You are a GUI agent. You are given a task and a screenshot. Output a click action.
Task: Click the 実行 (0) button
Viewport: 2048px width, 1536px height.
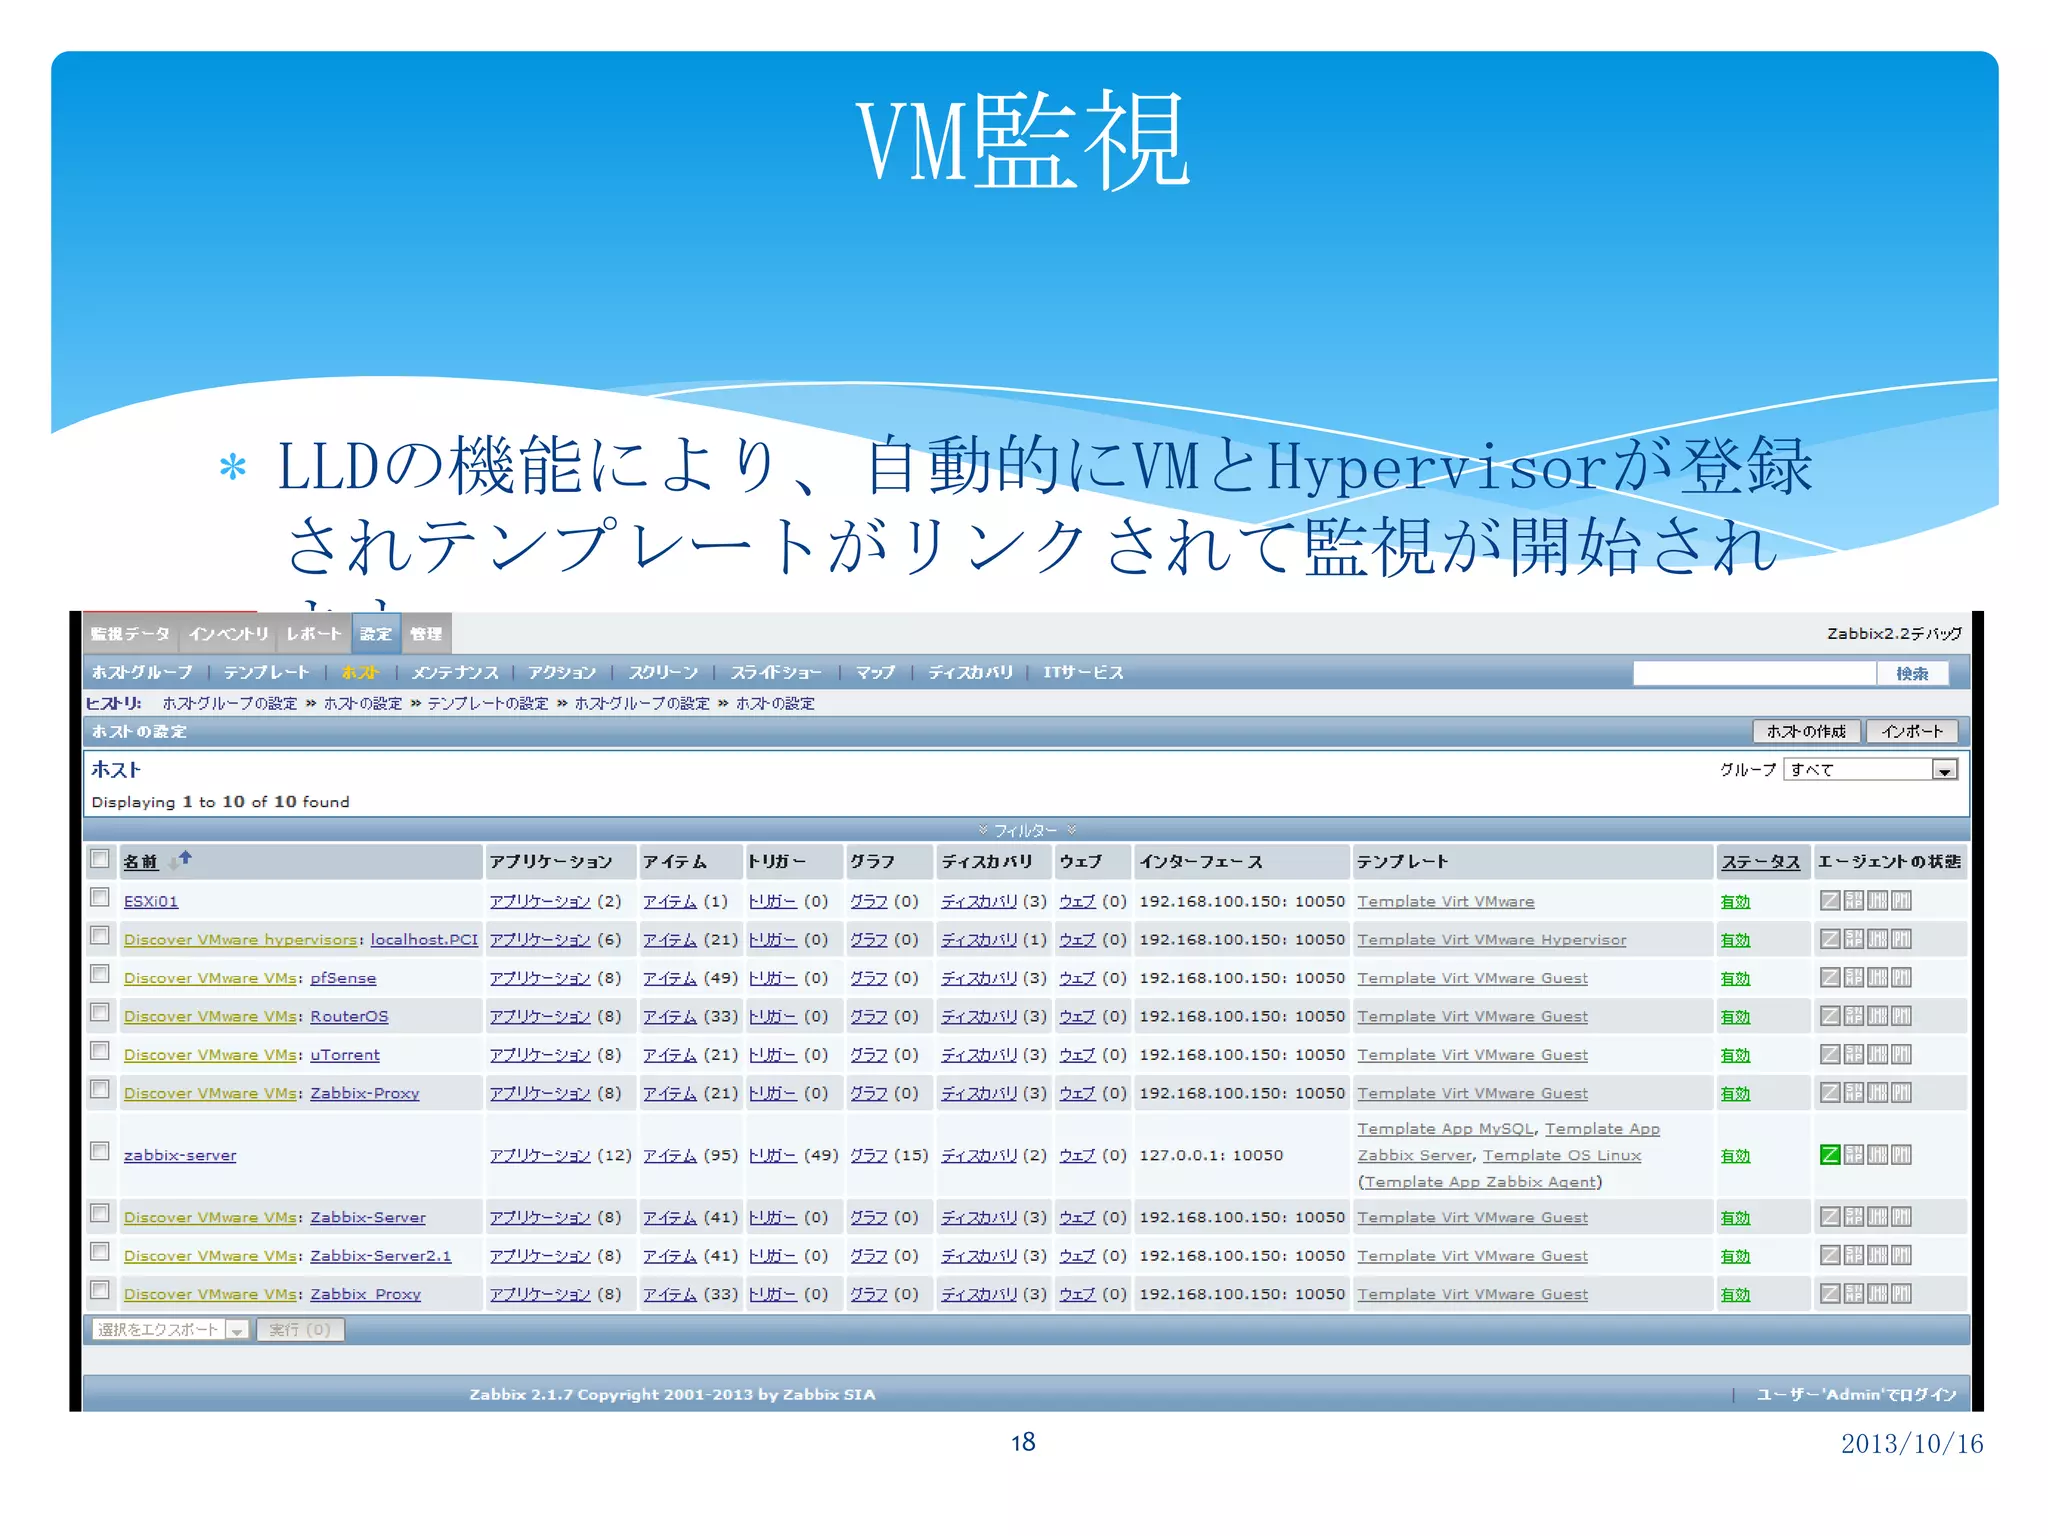tap(300, 1330)
